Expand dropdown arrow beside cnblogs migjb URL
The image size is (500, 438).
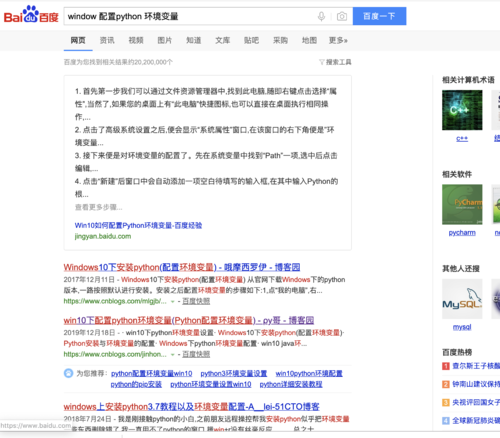tap(173, 301)
